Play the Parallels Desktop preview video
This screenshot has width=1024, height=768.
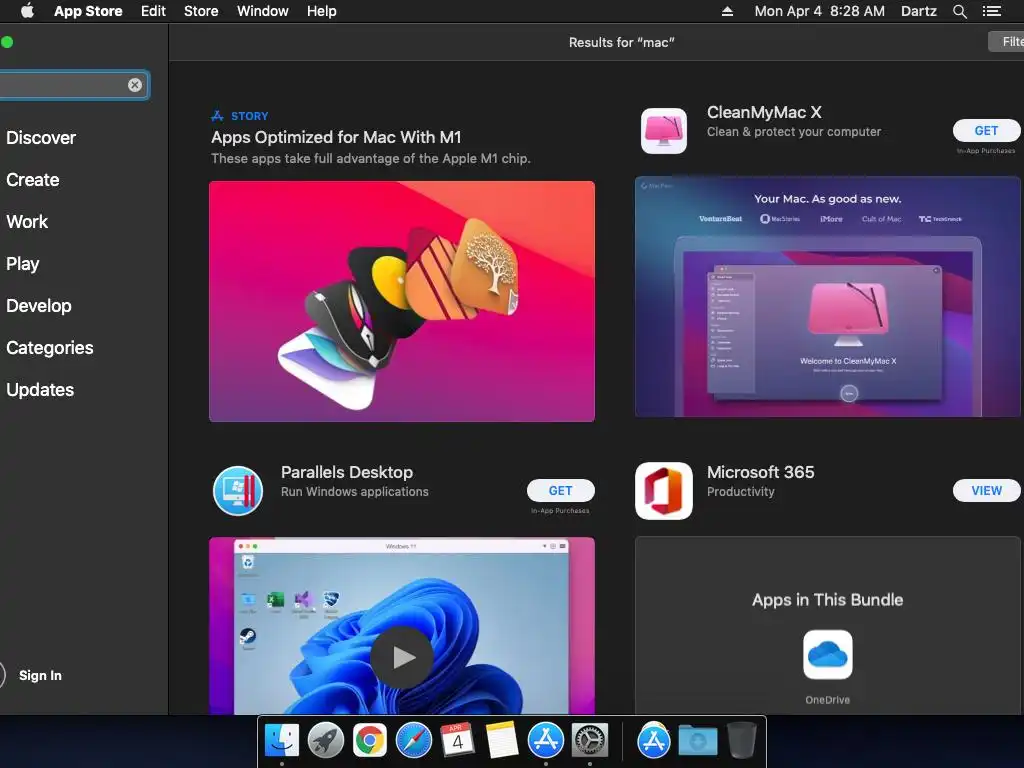click(x=402, y=657)
